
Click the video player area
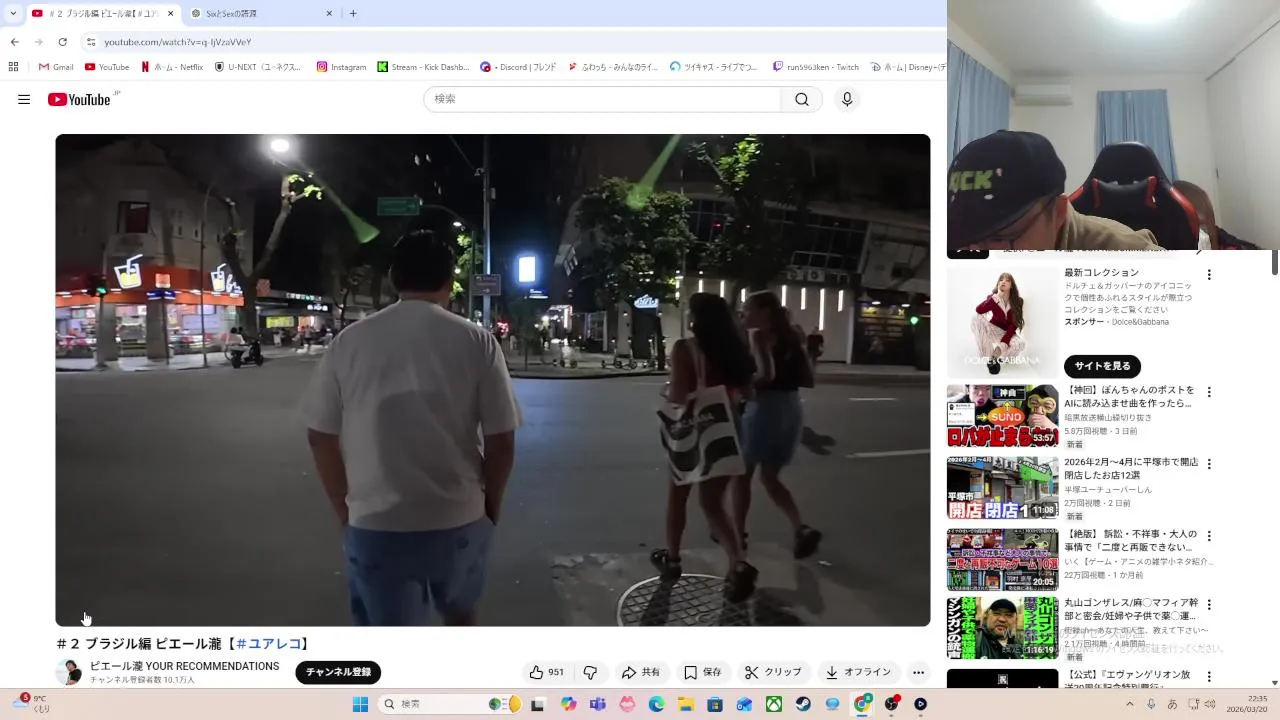point(492,380)
